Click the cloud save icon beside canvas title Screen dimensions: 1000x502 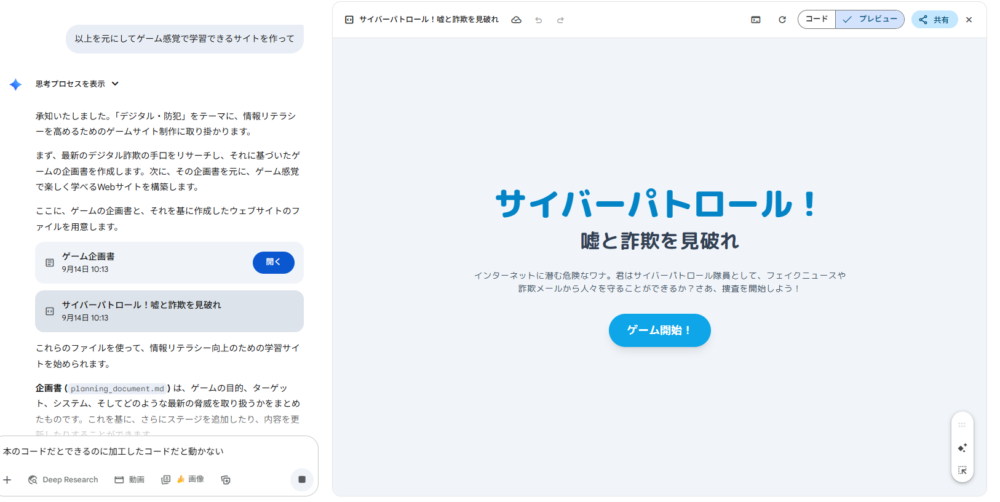pos(516,19)
